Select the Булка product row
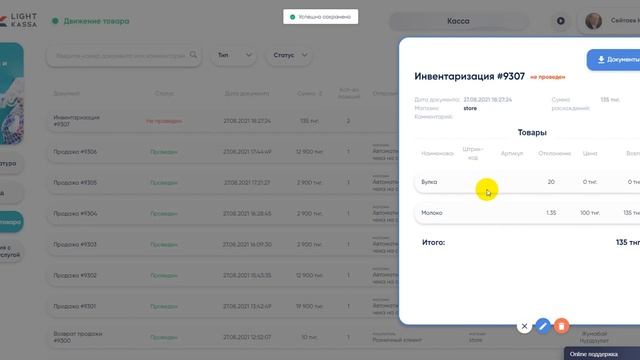 pyautogui.click(x=527, y=182)
